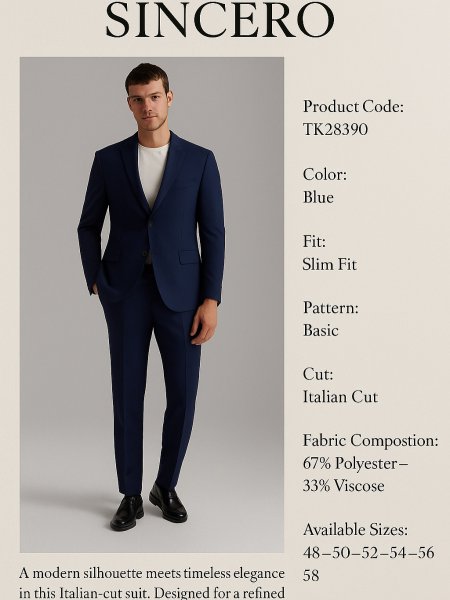The width and height of the screenshot is (450, 600).
Task: Select the Fit label
Action: [314, 241]
